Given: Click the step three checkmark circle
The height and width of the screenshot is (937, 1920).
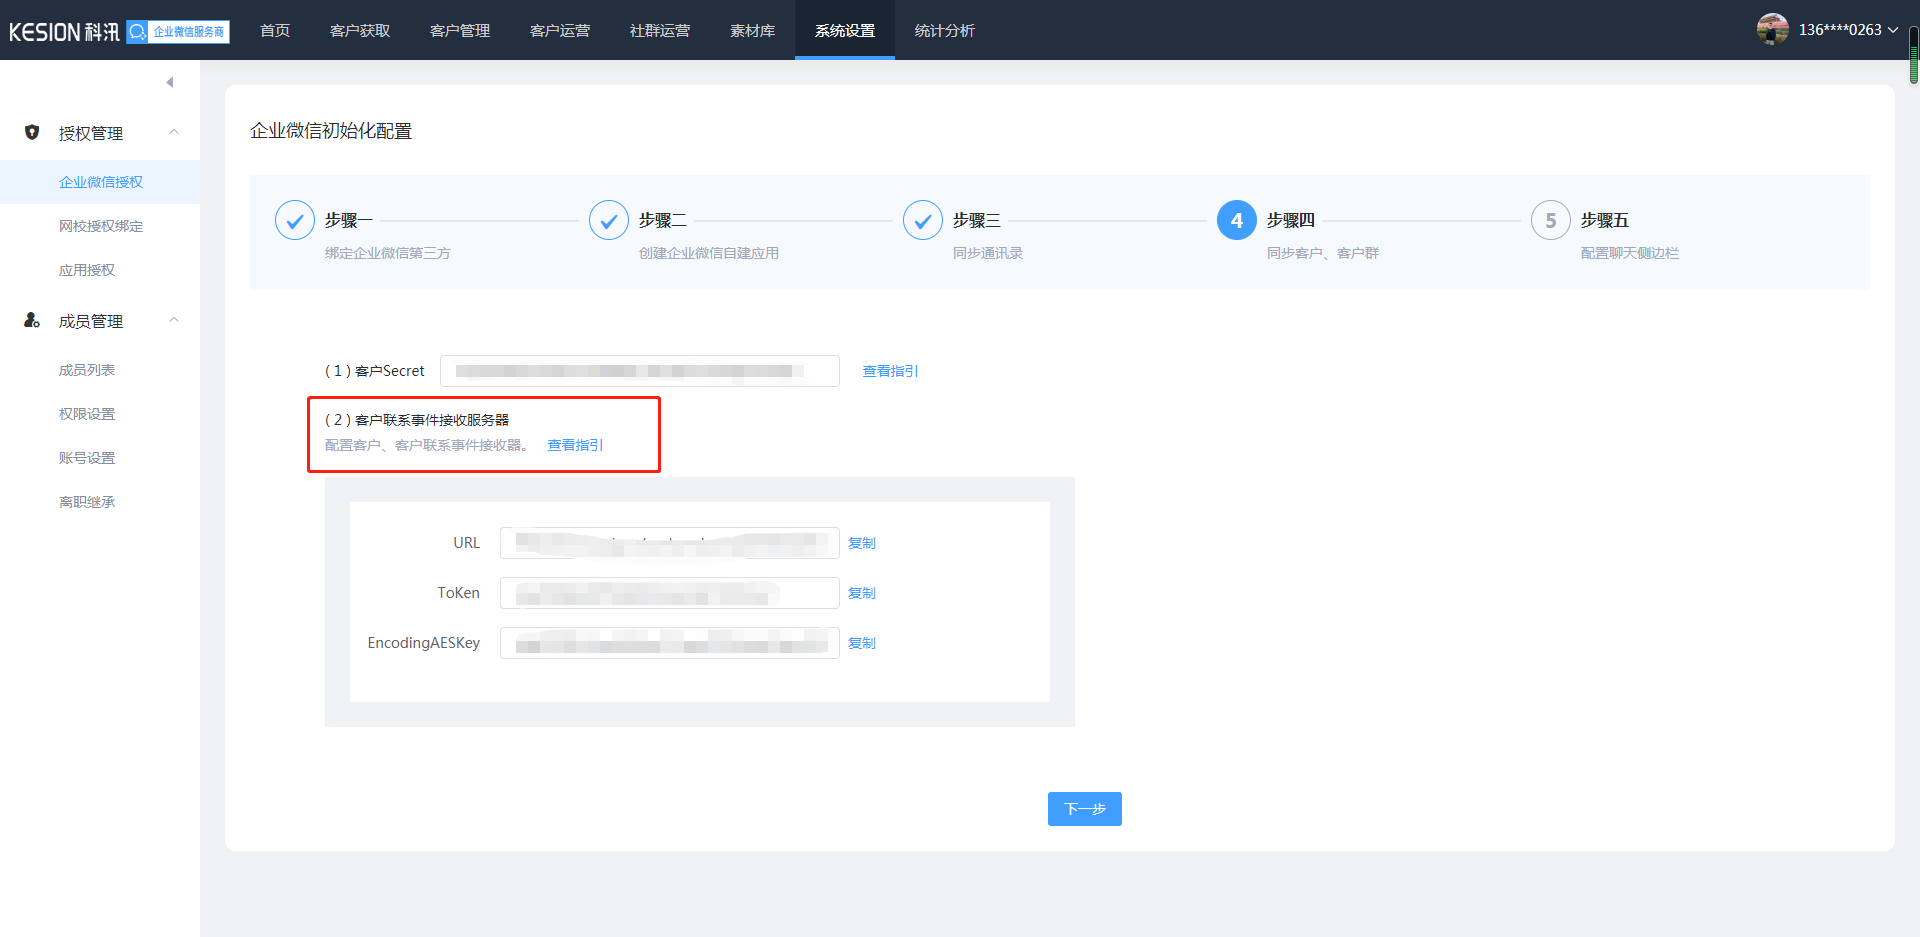Looking at the screenshot, I should [x=923, y=220].
